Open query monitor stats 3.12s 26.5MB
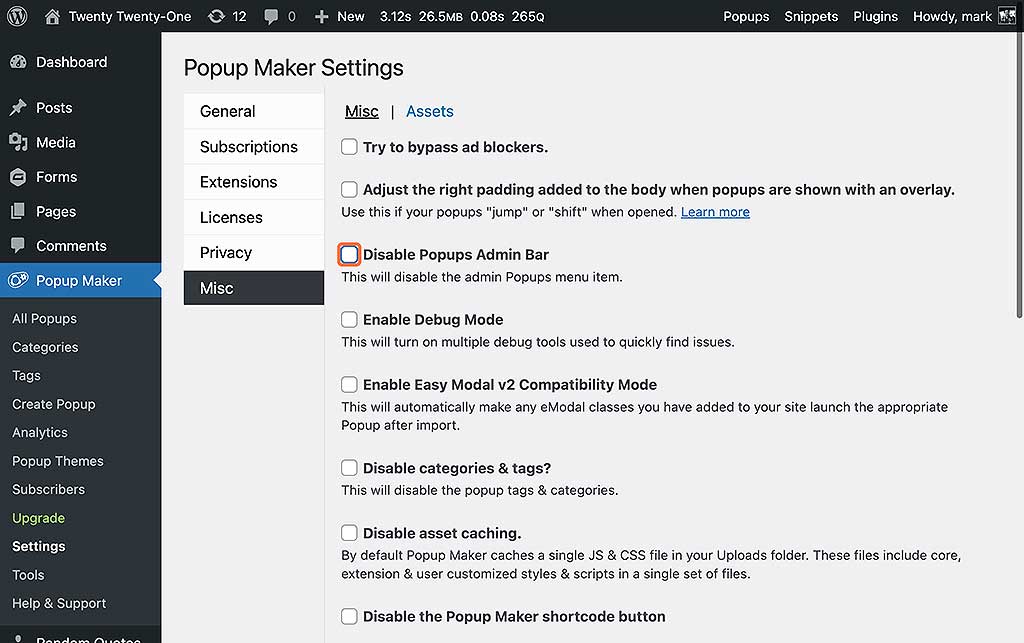Viewport: 1024px width, 643px height. point(462,16)
